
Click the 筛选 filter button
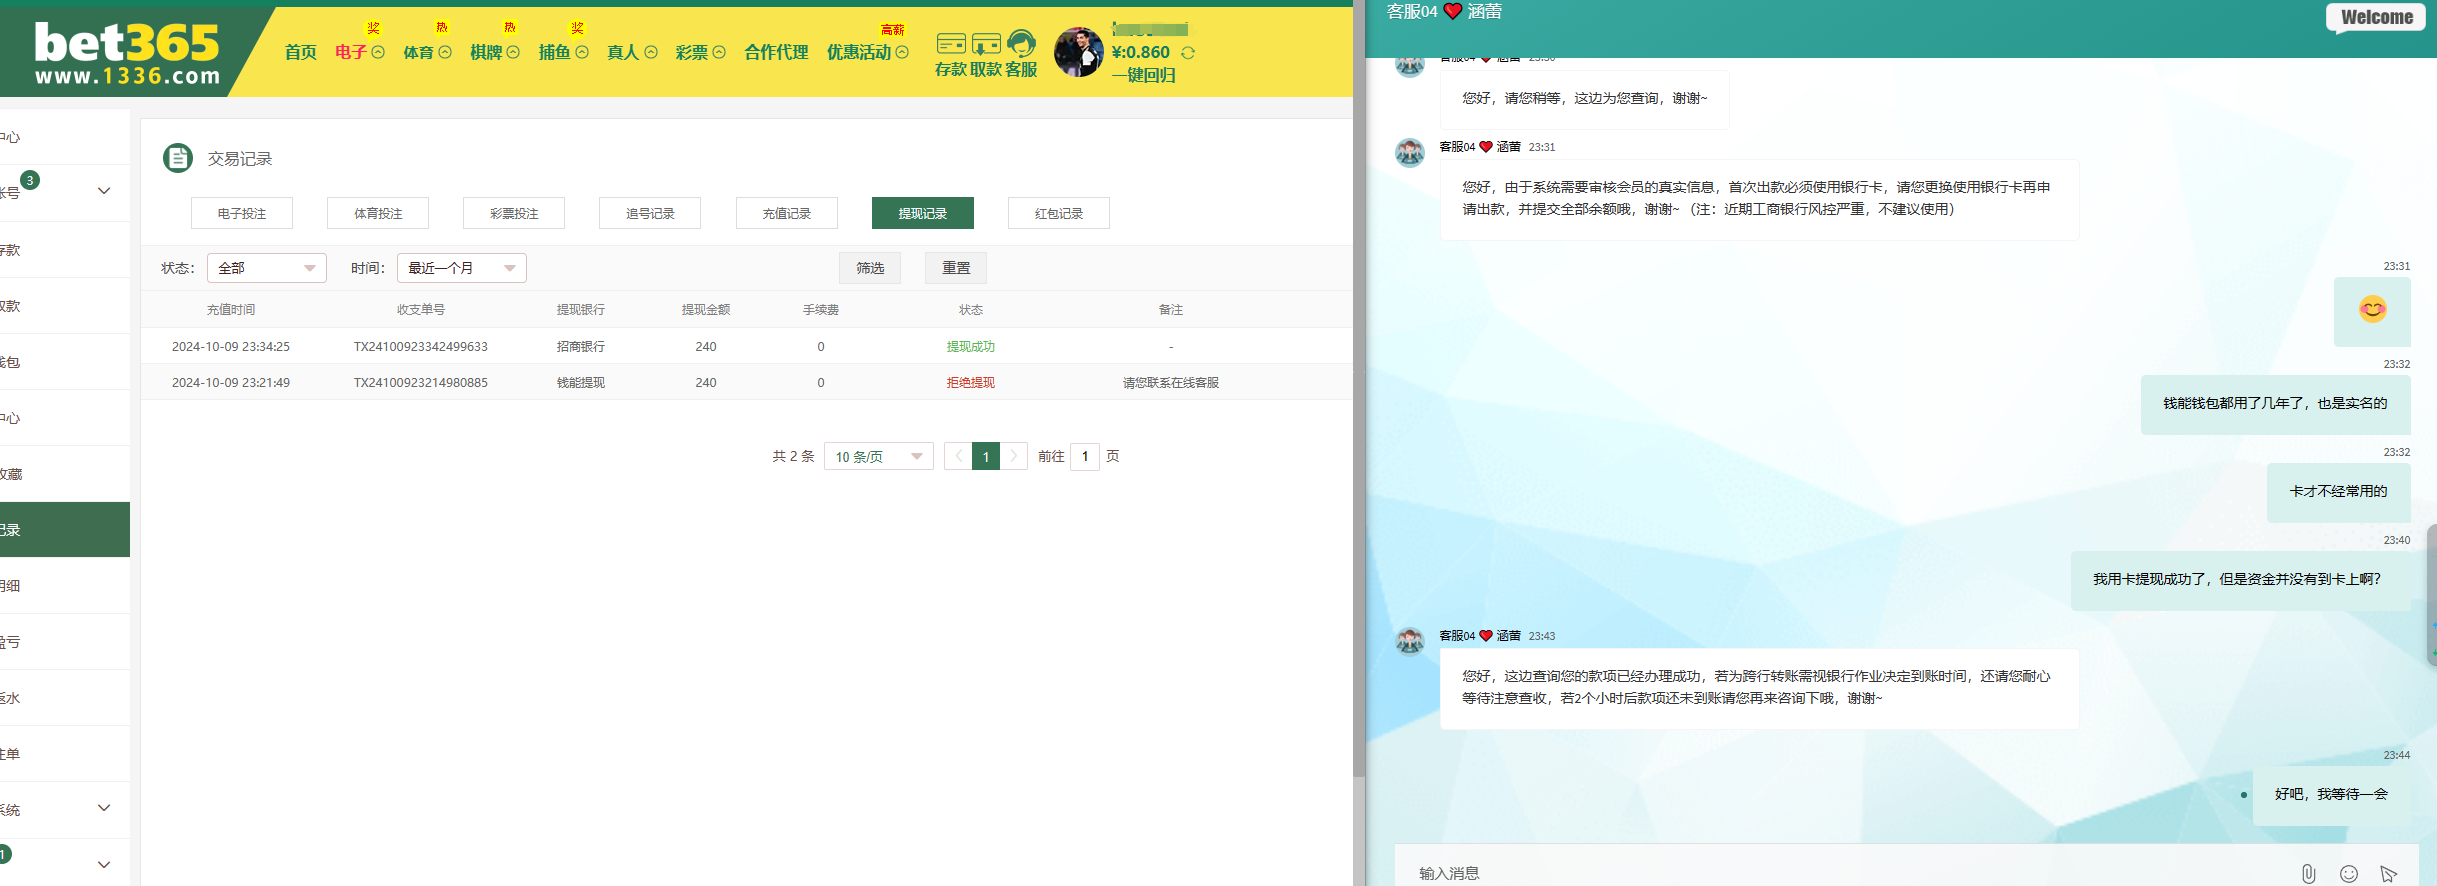pyautogui.click(x=870, y=268)
